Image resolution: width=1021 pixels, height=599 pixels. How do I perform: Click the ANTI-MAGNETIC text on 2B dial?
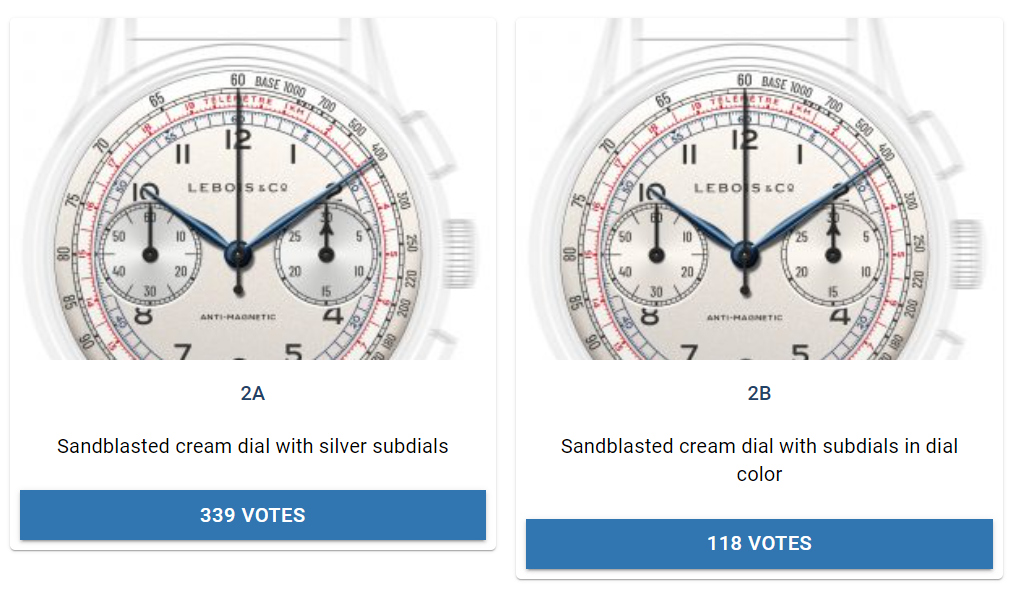click(x=744, y=317)
